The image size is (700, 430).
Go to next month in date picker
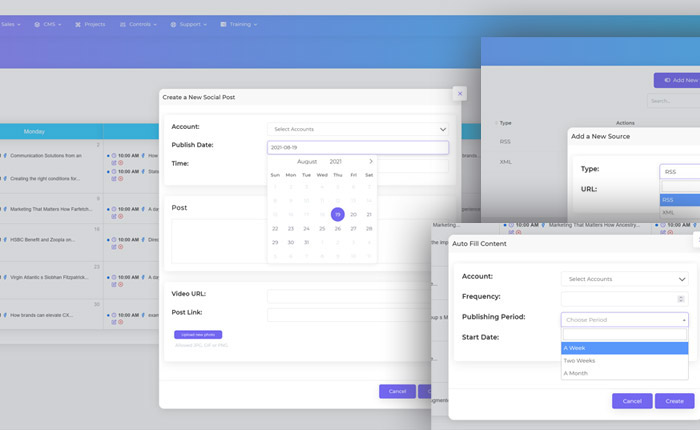tap(371, 161)
